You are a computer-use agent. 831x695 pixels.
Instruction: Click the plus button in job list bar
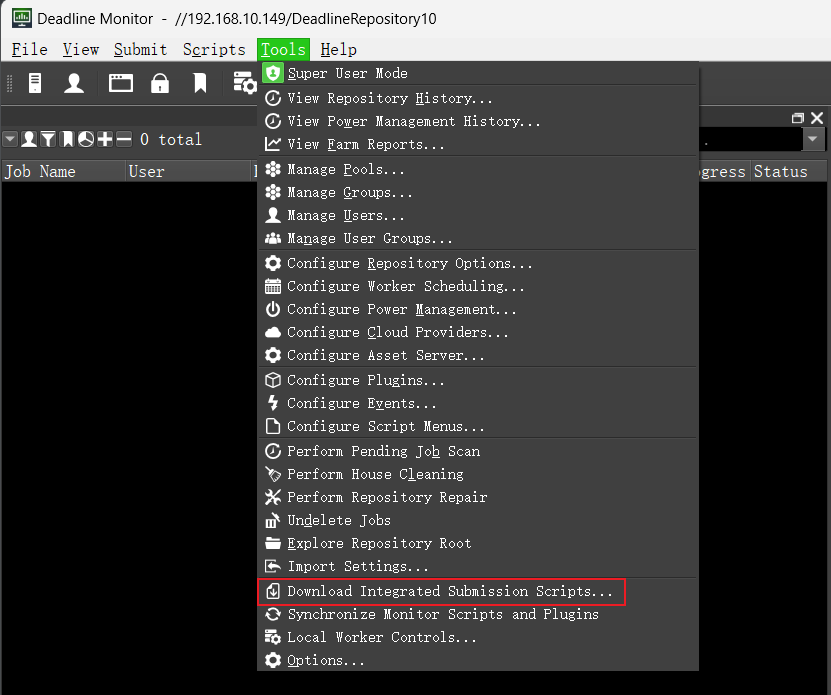pyautogui.click(x=105, y=139)
